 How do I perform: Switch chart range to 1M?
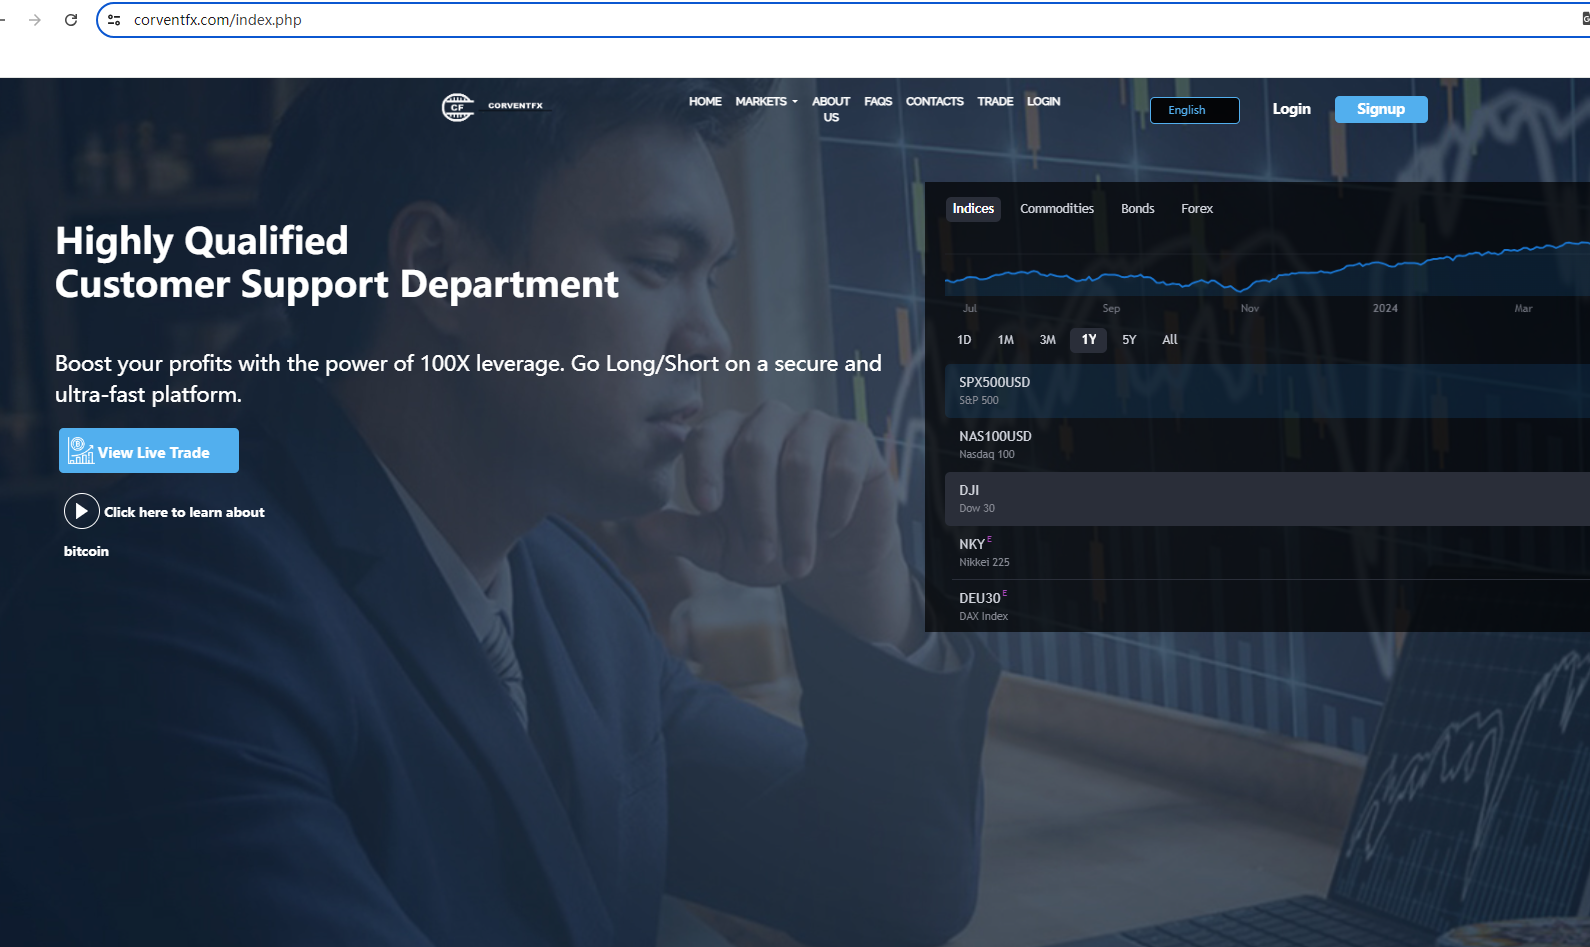click(x=1005, y=340)
